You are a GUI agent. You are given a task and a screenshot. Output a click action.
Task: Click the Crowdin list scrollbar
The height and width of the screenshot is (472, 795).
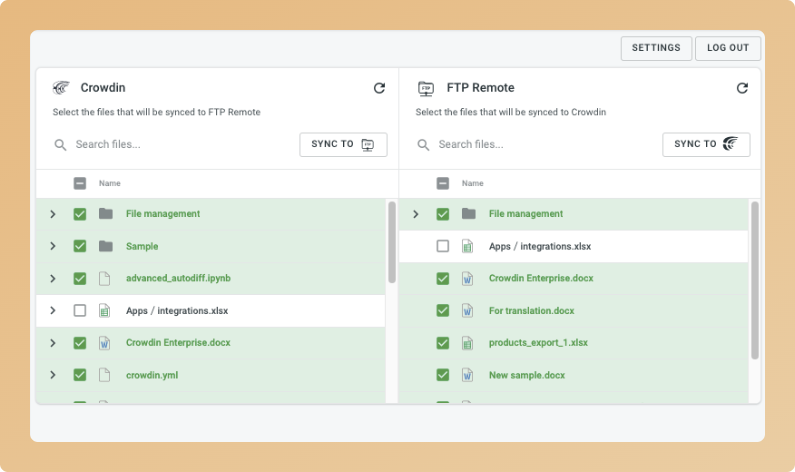[x=392, y=242]
